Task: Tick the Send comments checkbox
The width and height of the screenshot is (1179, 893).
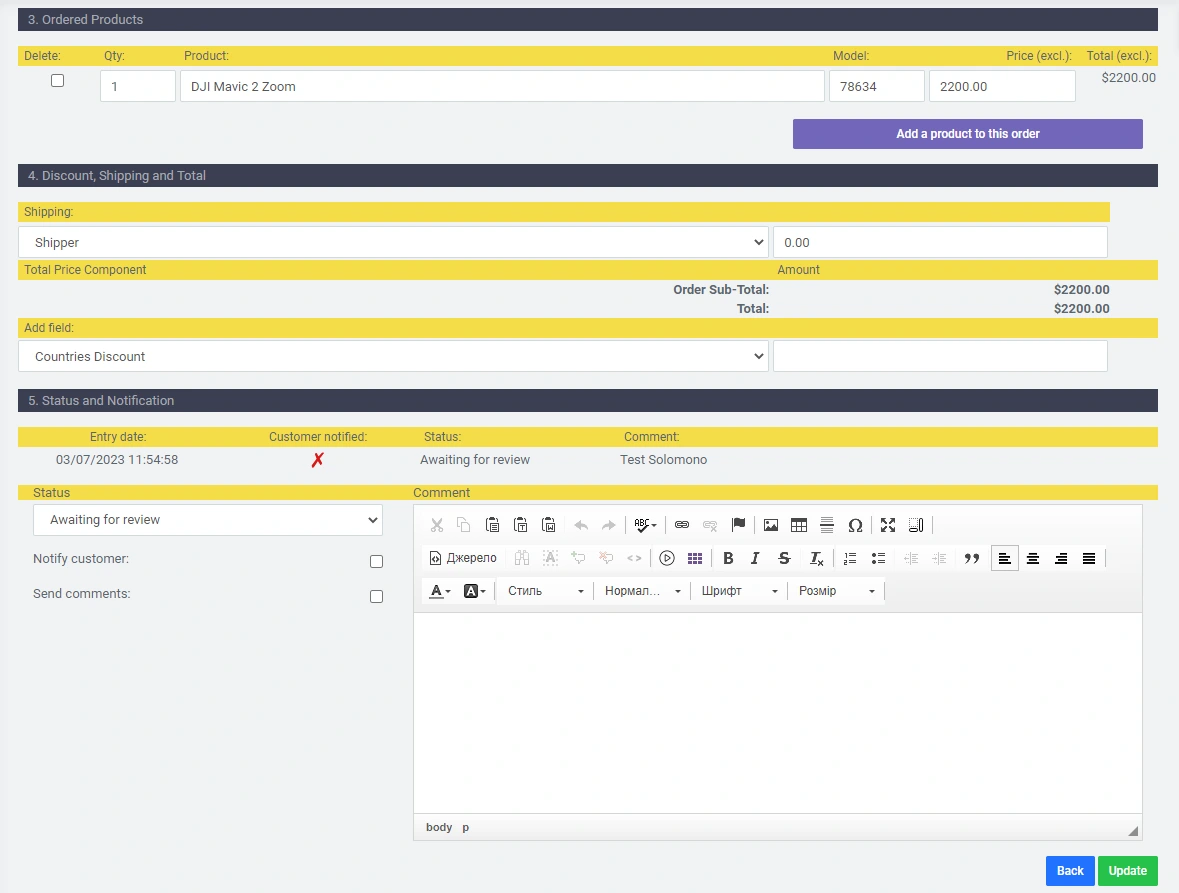Action: click(x=376, y=597)
